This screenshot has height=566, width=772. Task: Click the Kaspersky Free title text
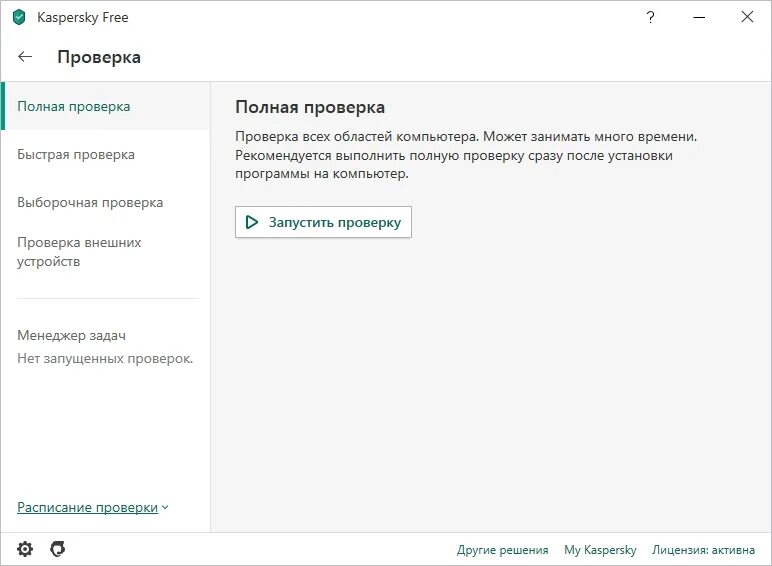point(83,18)
